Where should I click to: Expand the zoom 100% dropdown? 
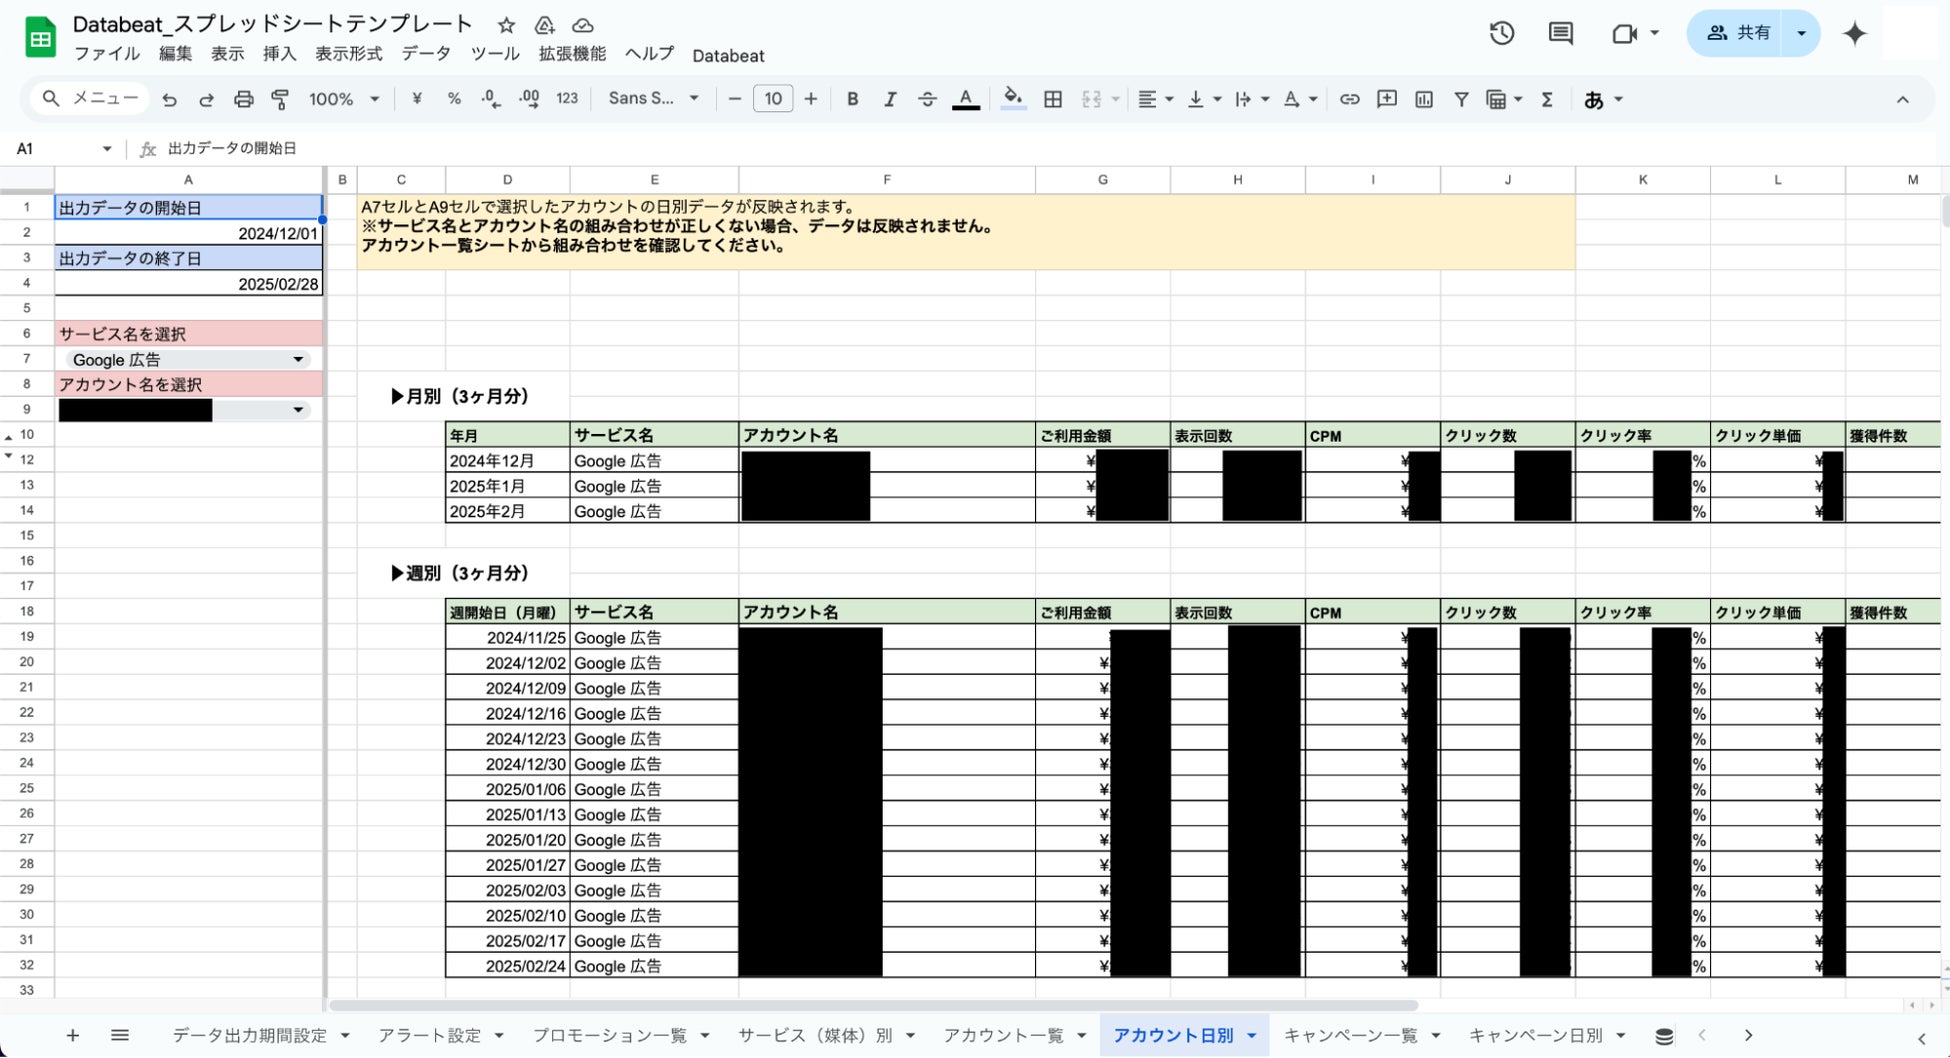tap(344, 99)
